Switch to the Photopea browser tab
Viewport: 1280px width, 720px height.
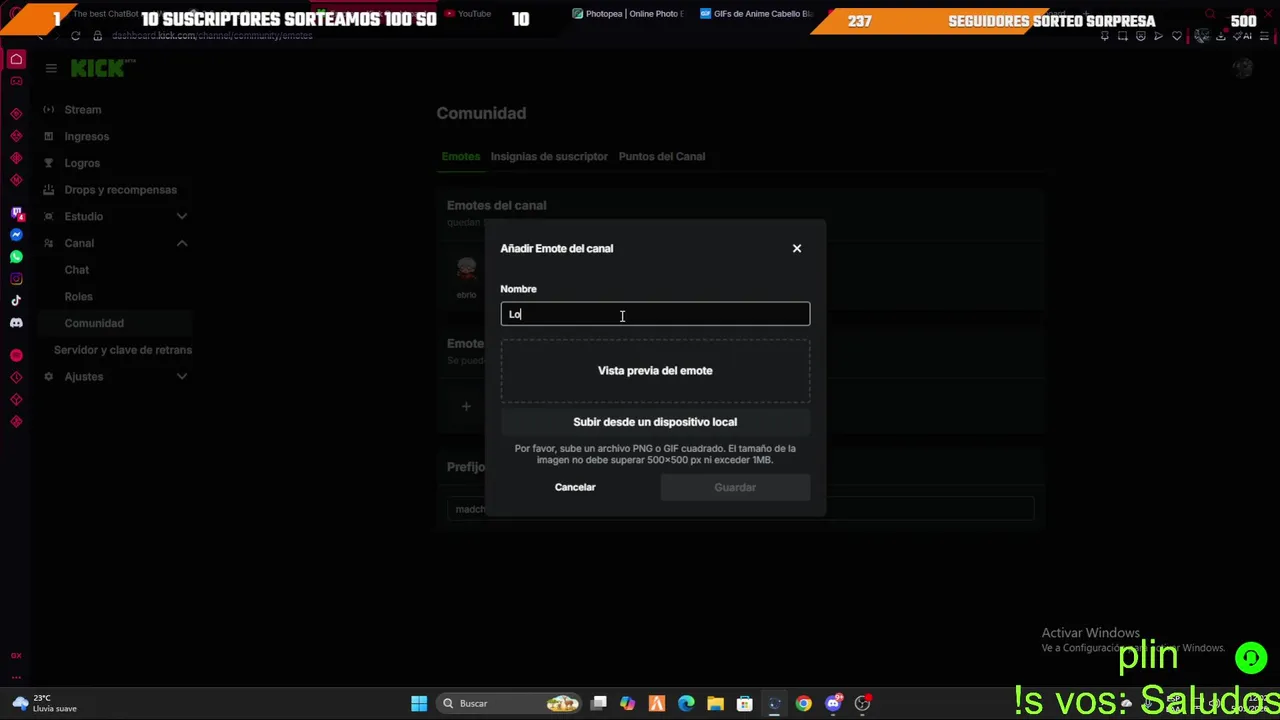click(629, 14)
